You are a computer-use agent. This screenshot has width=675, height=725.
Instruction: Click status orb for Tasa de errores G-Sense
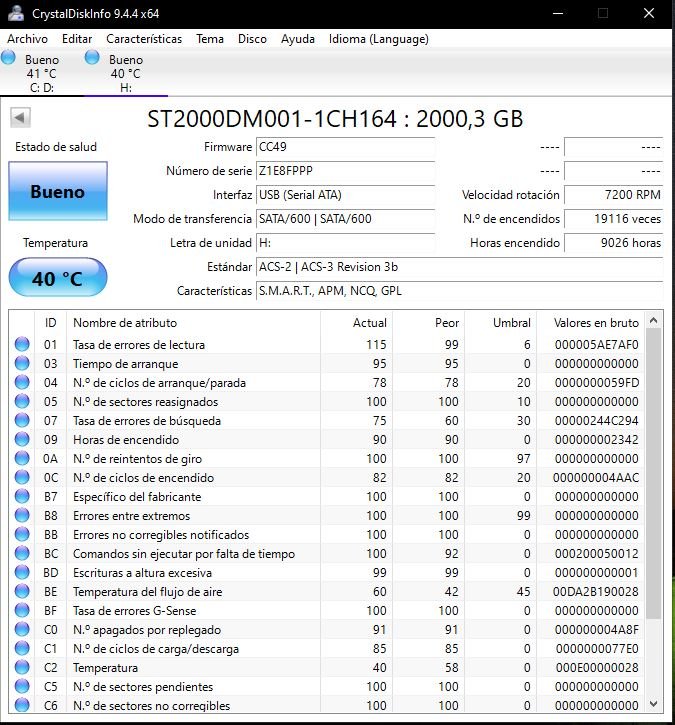(x=22, y=611)
